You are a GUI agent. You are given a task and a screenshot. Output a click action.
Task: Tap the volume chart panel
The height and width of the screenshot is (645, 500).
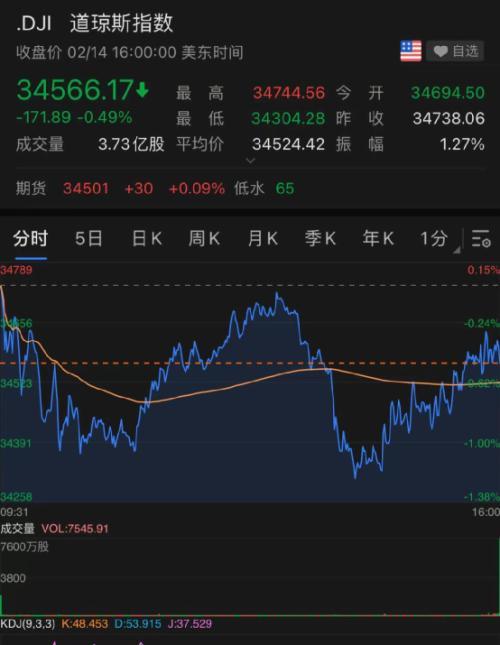[x=250, y=578]
